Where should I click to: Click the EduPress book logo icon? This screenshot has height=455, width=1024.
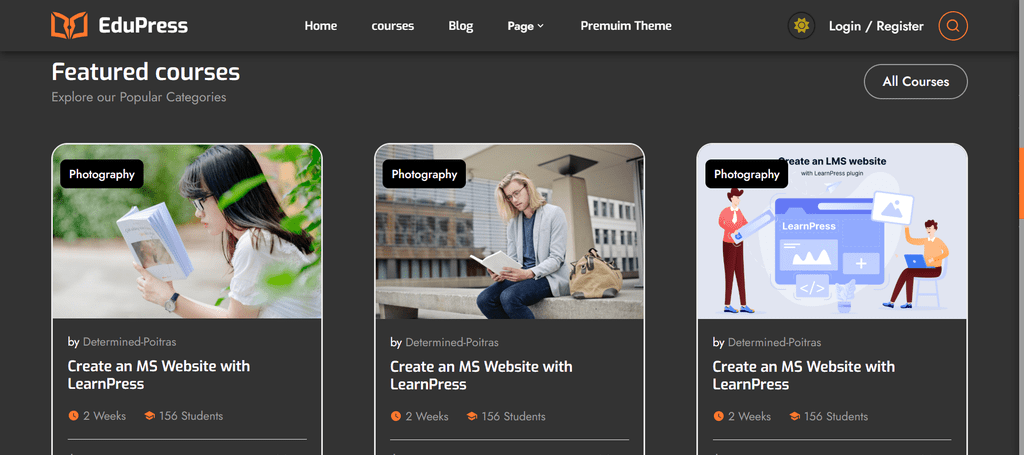[x=69, y=25]
